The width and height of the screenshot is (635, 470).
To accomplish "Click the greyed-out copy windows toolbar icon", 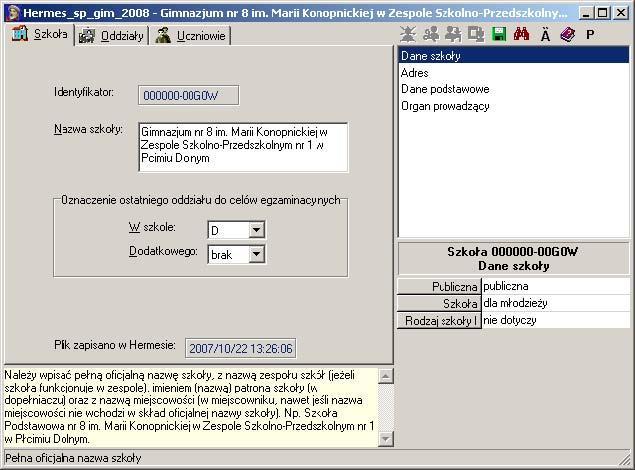I will 476,34.
